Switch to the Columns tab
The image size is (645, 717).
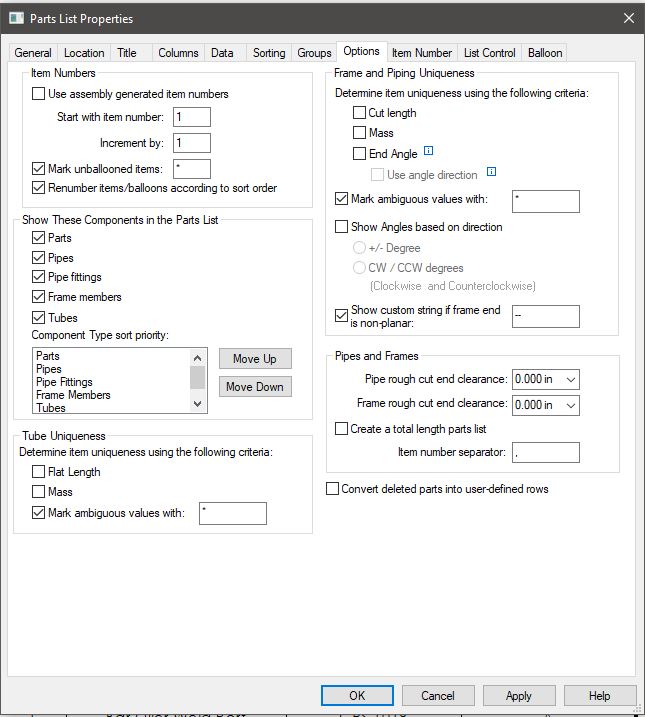point(178,53)
